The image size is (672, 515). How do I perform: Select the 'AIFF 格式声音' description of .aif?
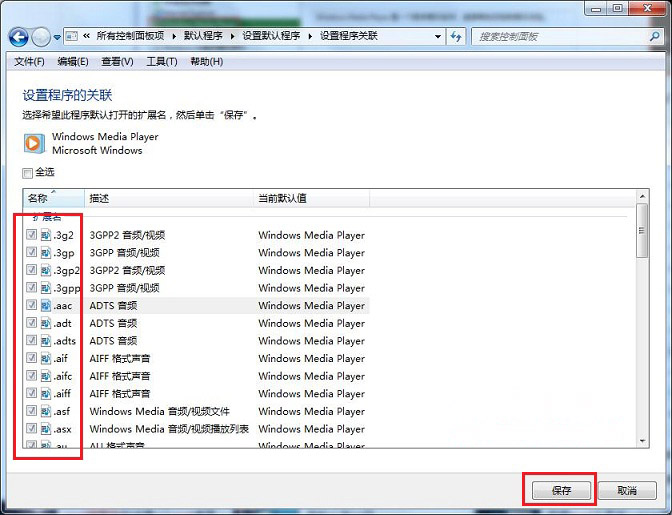click(120, 359)
